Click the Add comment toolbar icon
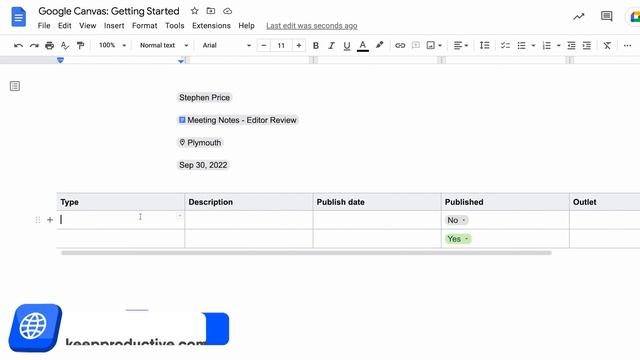This screenshot has width=640, height=360. (x=416, y=45)
